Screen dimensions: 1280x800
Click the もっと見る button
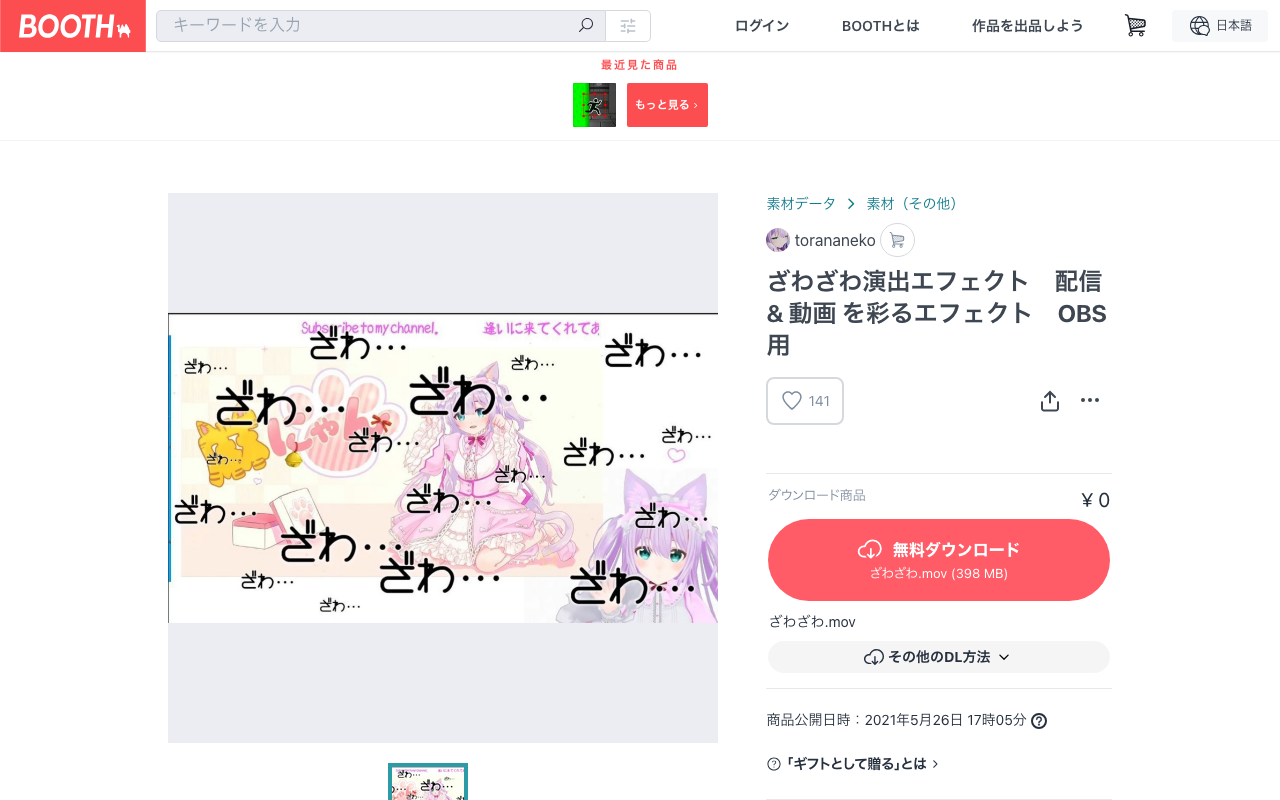pos(667,105)
